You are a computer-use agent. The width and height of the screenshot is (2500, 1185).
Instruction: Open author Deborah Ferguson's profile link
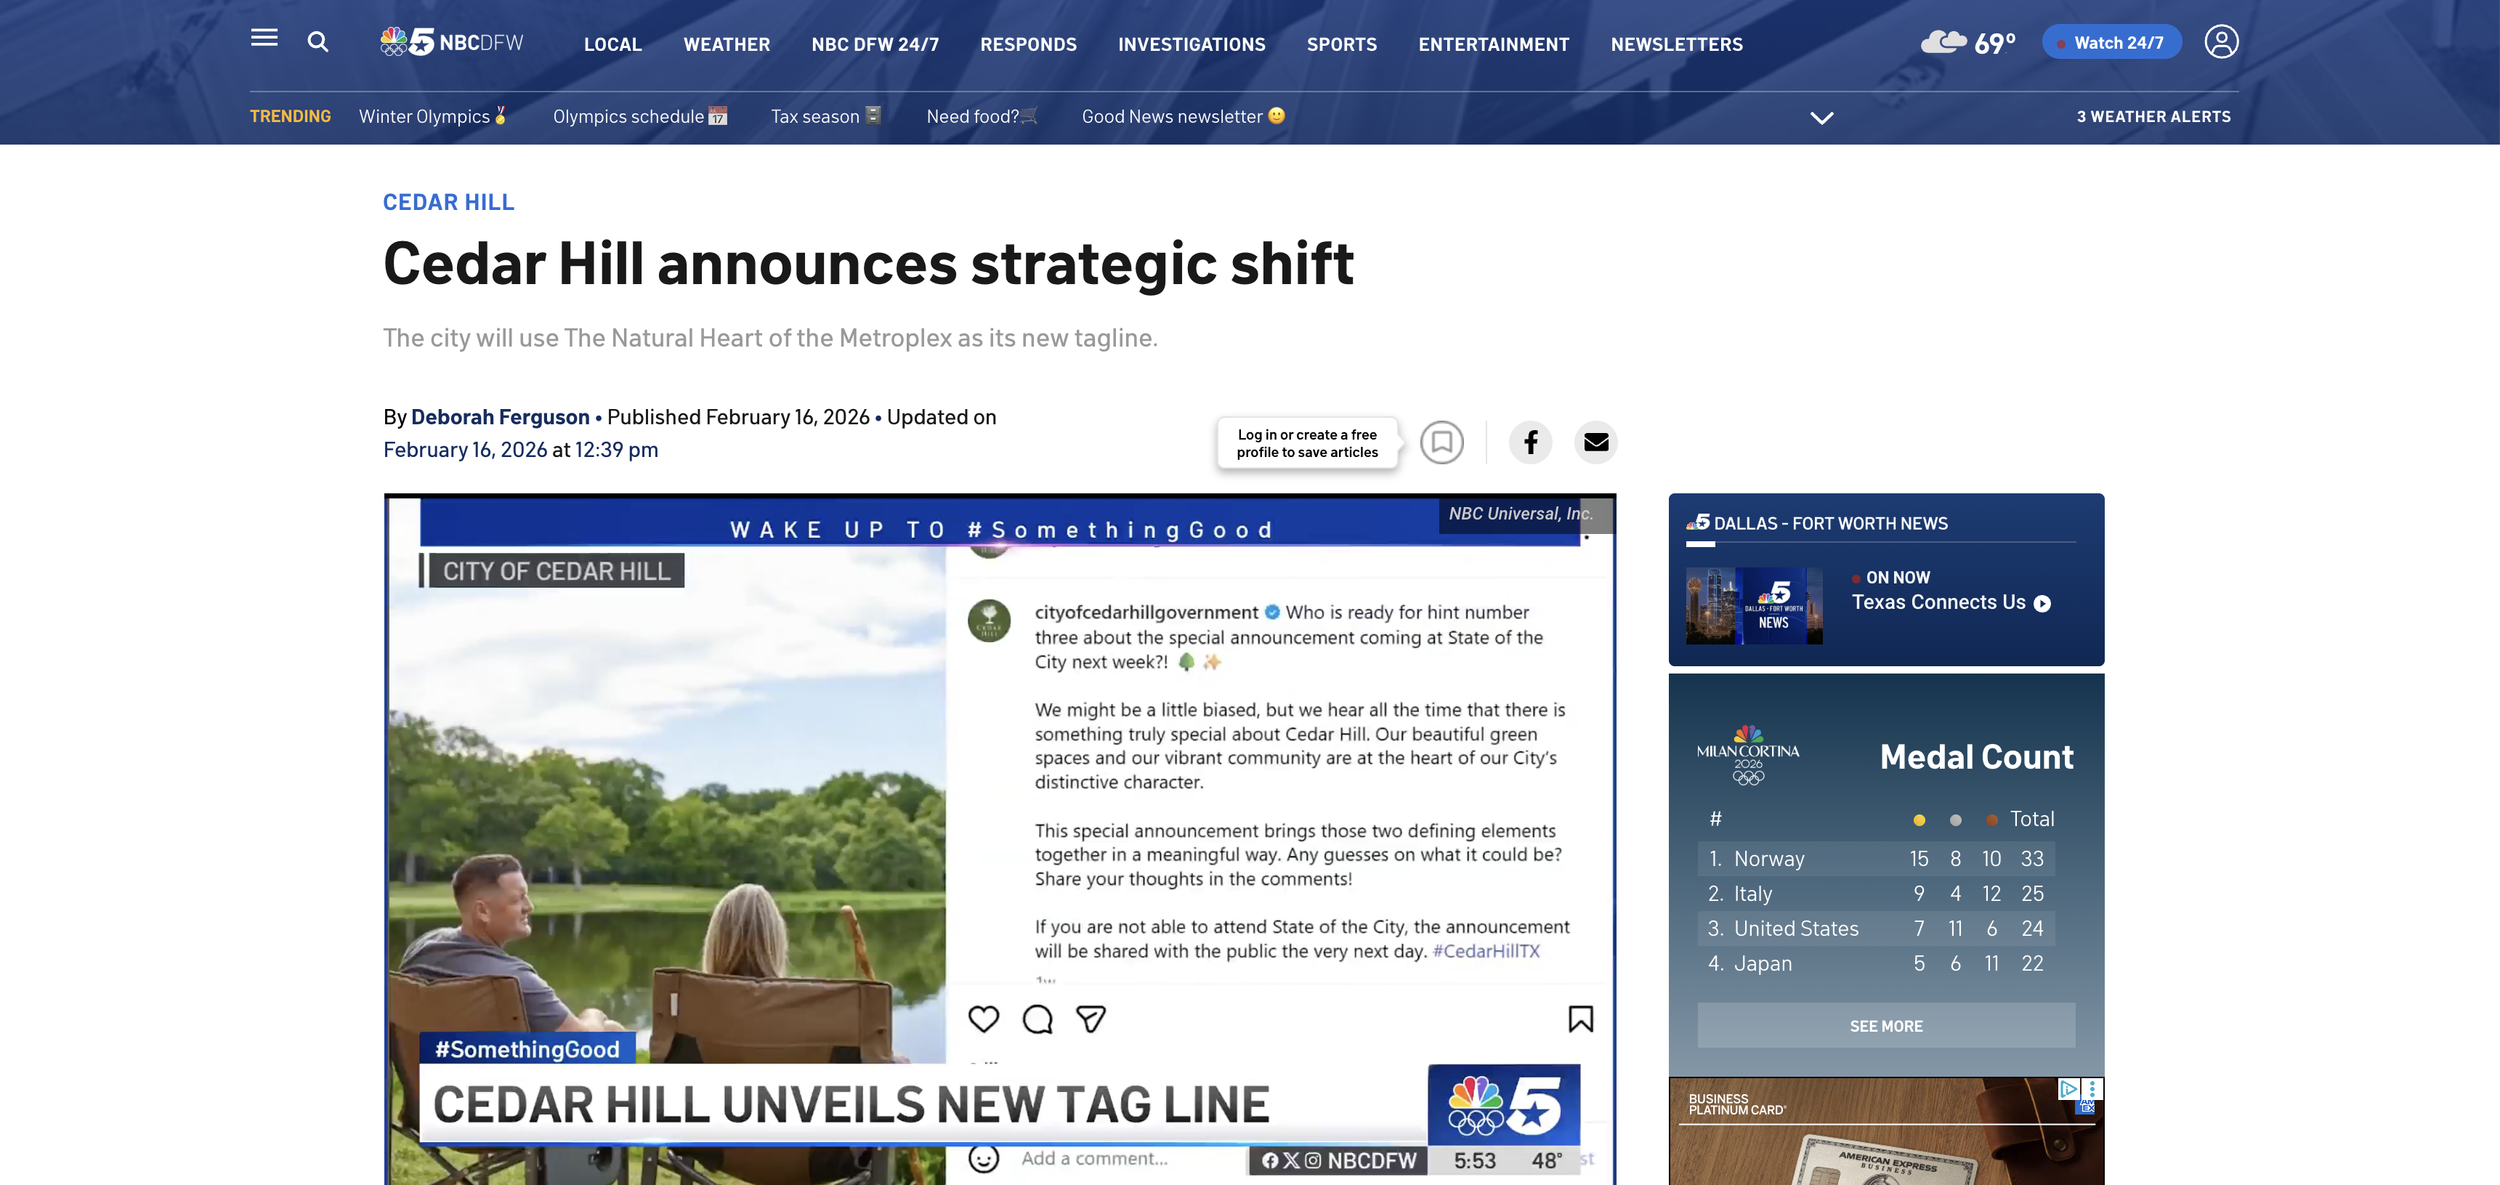click(x=500, y=416)
